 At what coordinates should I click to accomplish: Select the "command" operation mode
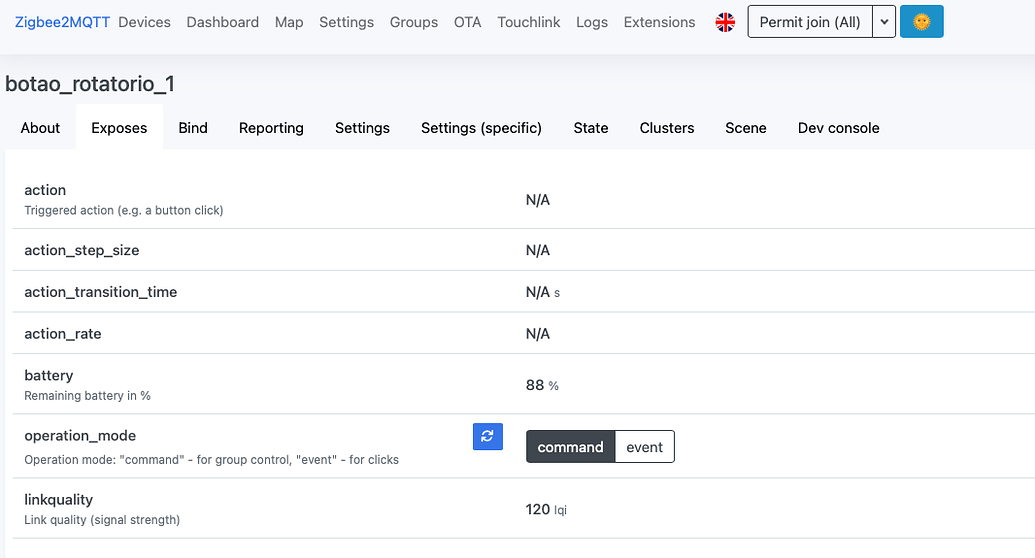(570, 447)
